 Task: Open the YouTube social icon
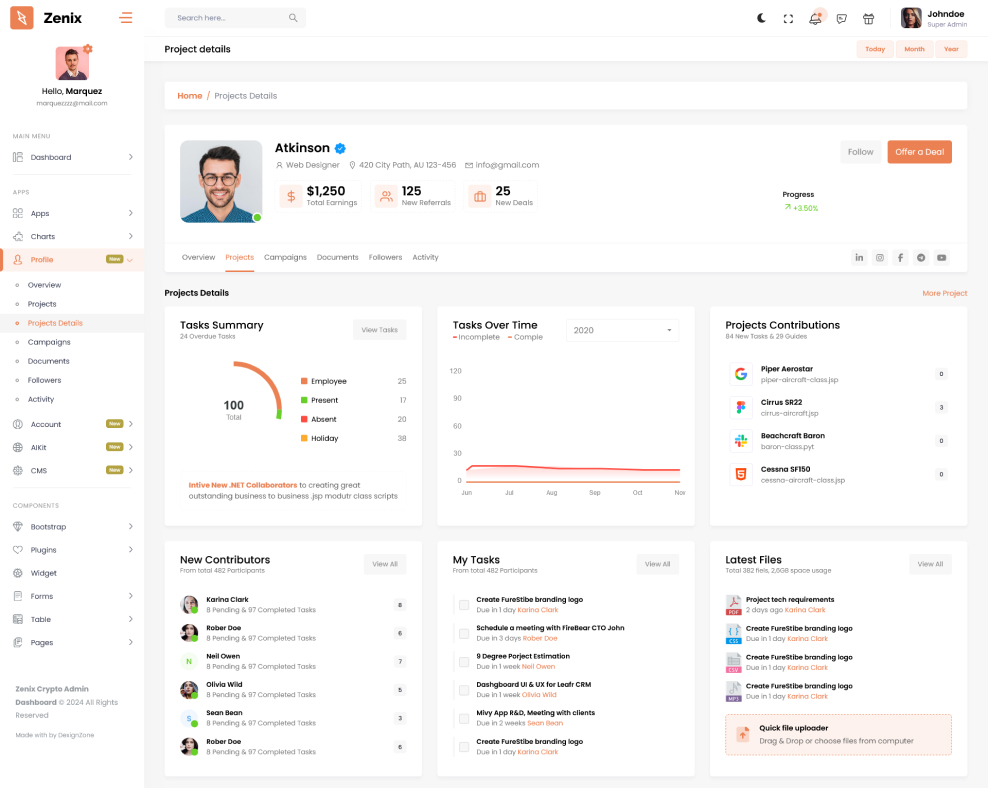941,258
